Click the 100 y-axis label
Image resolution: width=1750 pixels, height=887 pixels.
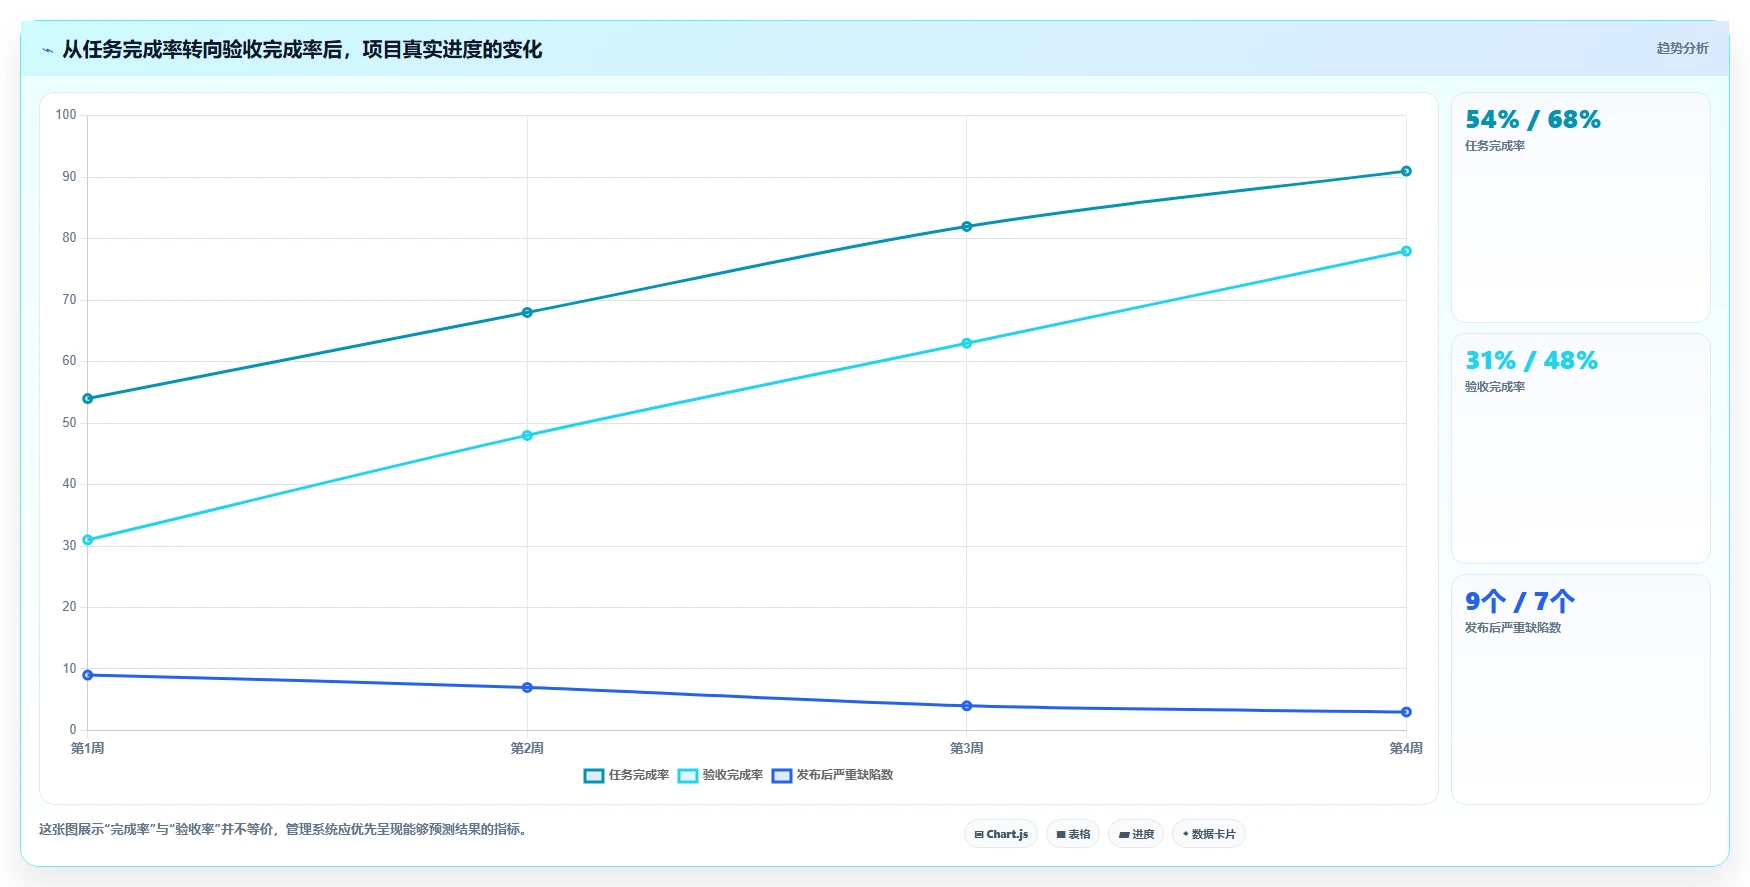point(66,115)
